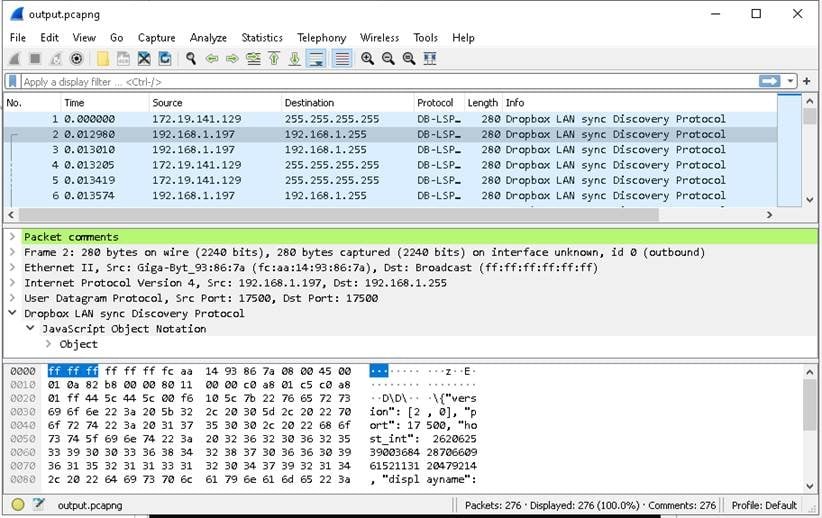Image resolution: width=822 pixels, height=518 pixels.
Task: Click the Go to specified packet icon
Action: coord(253,59)
